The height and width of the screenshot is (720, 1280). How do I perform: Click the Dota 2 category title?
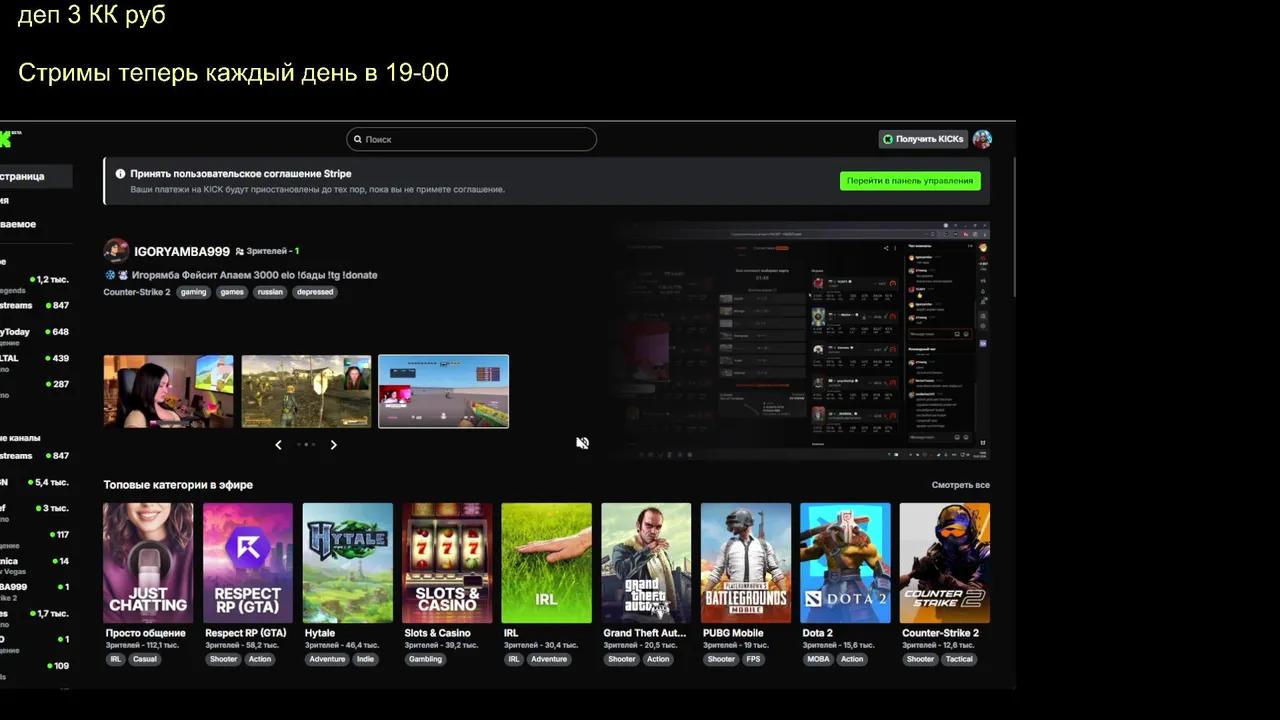(x=817, y=633)
